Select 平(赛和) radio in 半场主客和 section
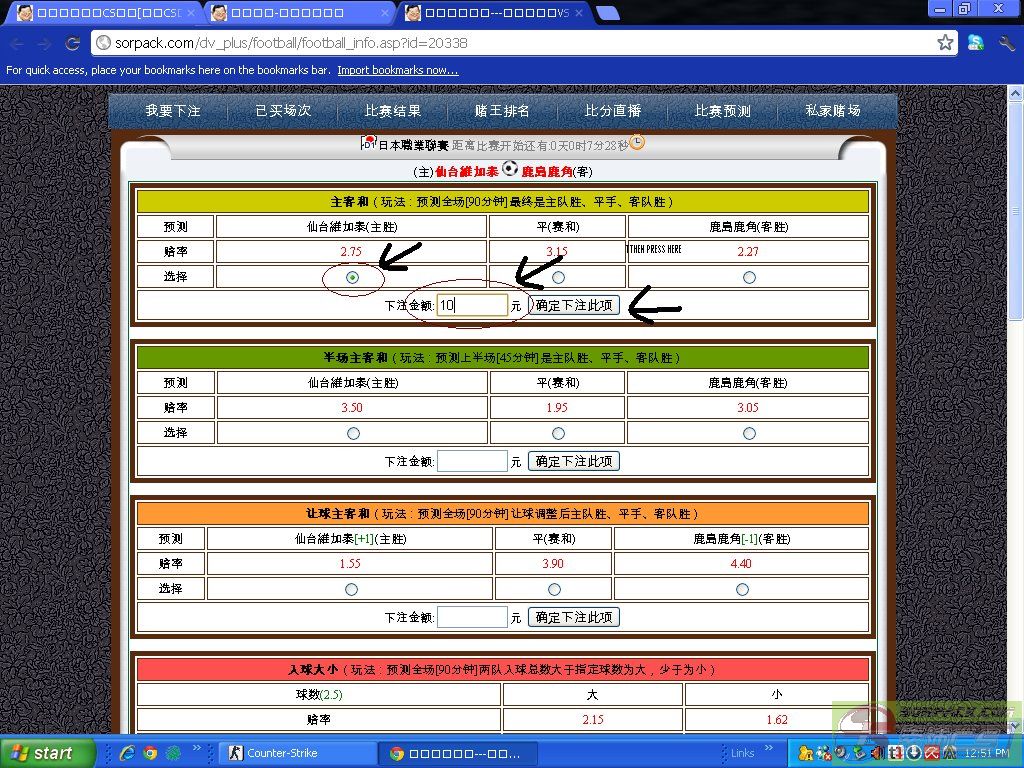 click(558, 433)
